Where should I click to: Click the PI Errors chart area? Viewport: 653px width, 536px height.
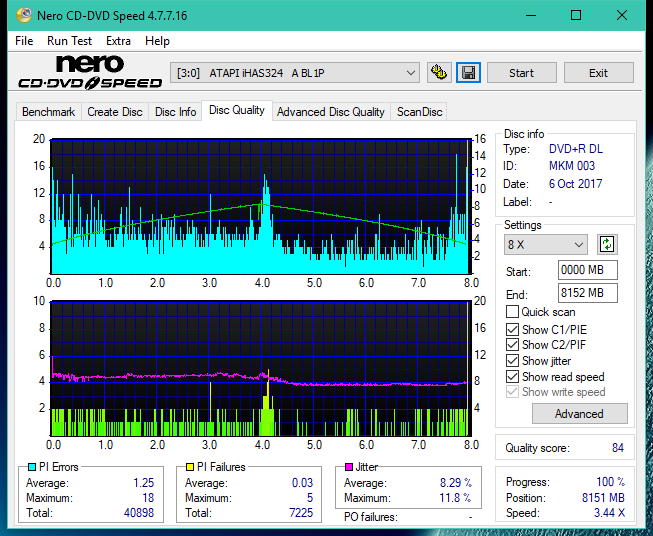coord(260,207)
